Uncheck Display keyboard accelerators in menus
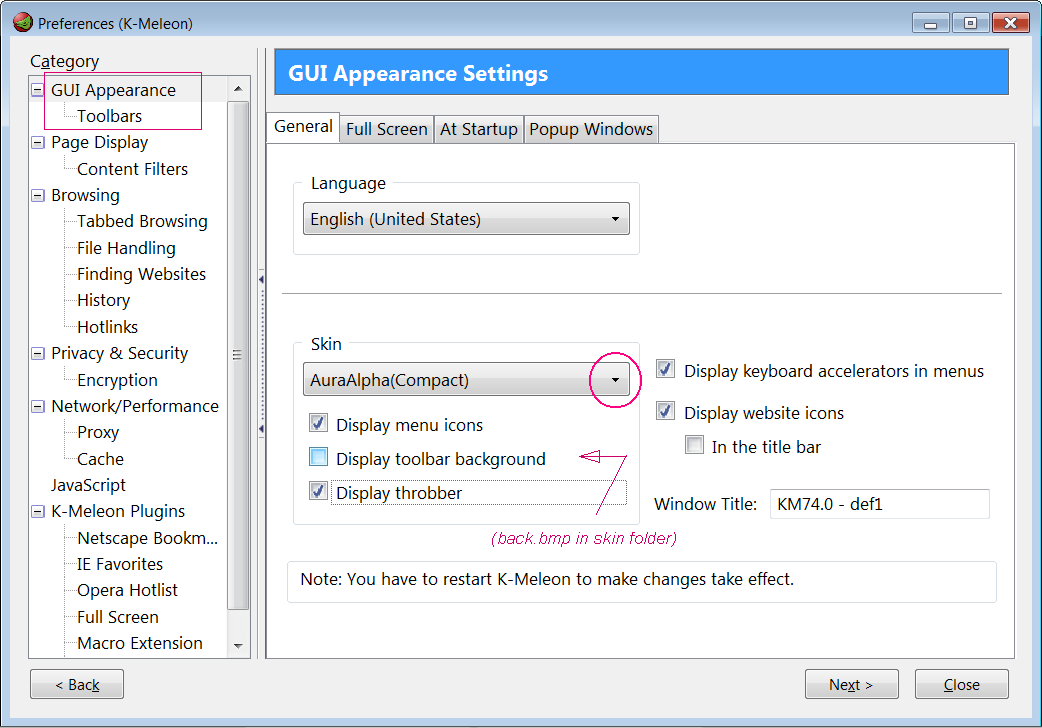This screenshot has height=728, width=1042. [666, 370]
